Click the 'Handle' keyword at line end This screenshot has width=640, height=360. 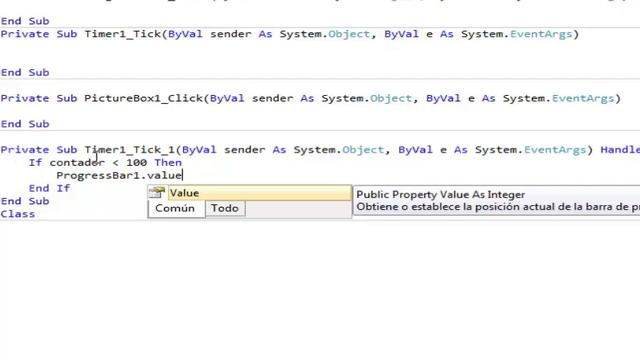[x=620, y=150]
